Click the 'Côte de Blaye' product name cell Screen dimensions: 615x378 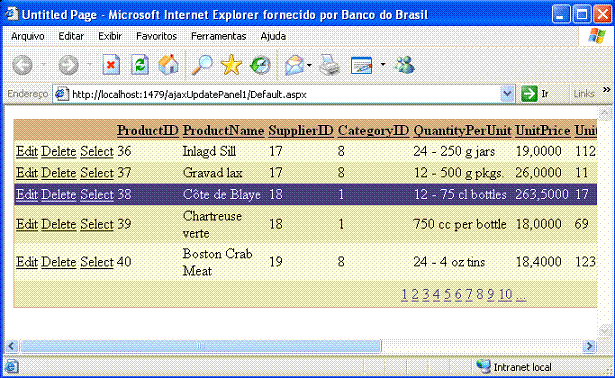coord(222,194)
